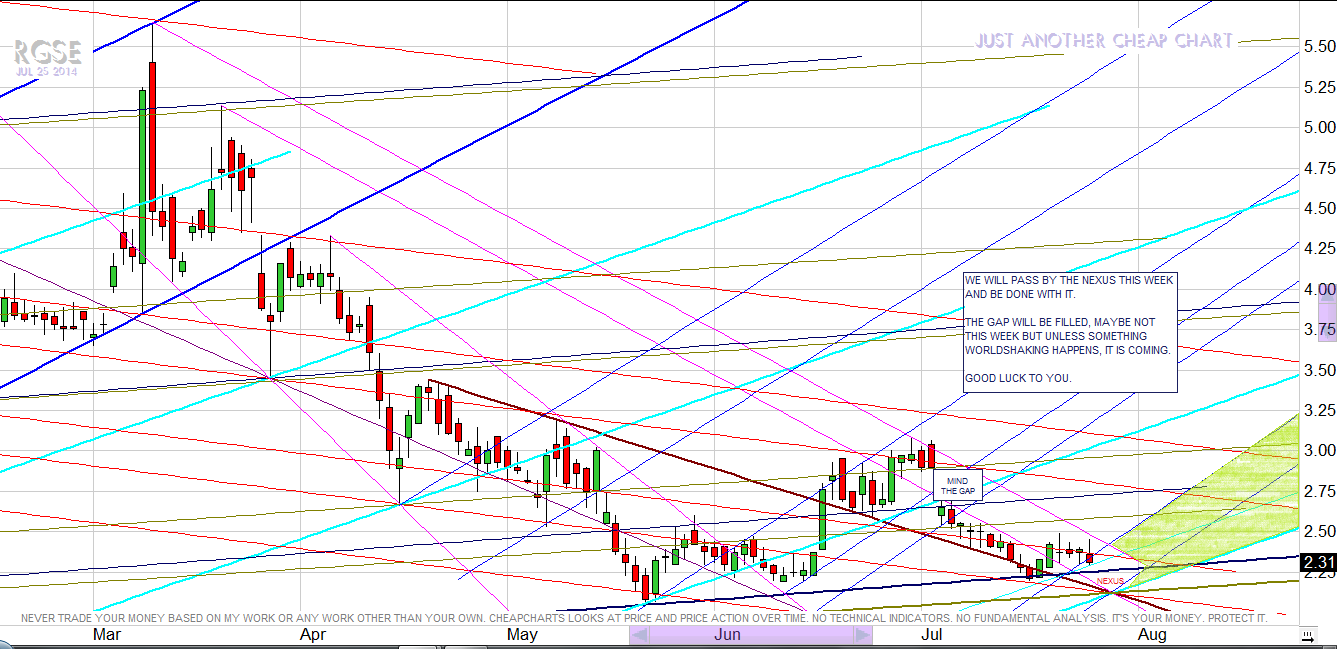The height and width of the screenshot is (649, 1337).
Task: Click the Aug label on the time axis
Action: click(x=1151, y=635)
